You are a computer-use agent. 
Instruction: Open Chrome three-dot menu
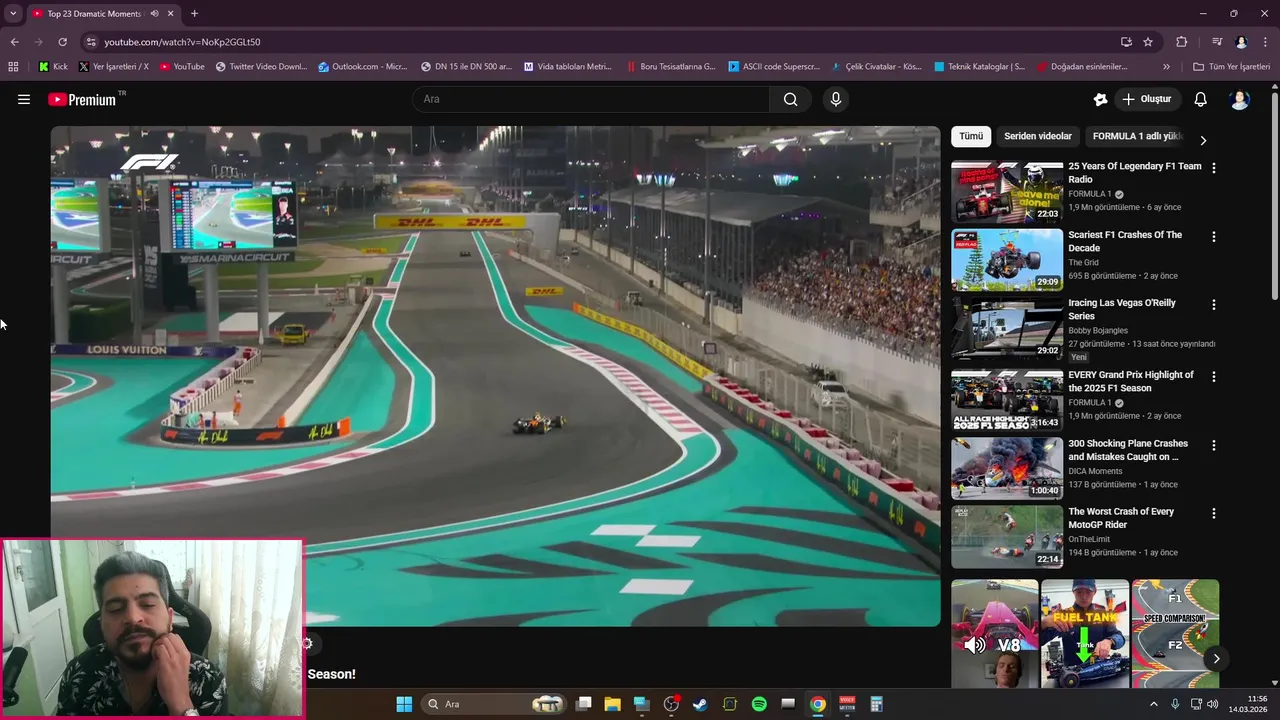1264,42
